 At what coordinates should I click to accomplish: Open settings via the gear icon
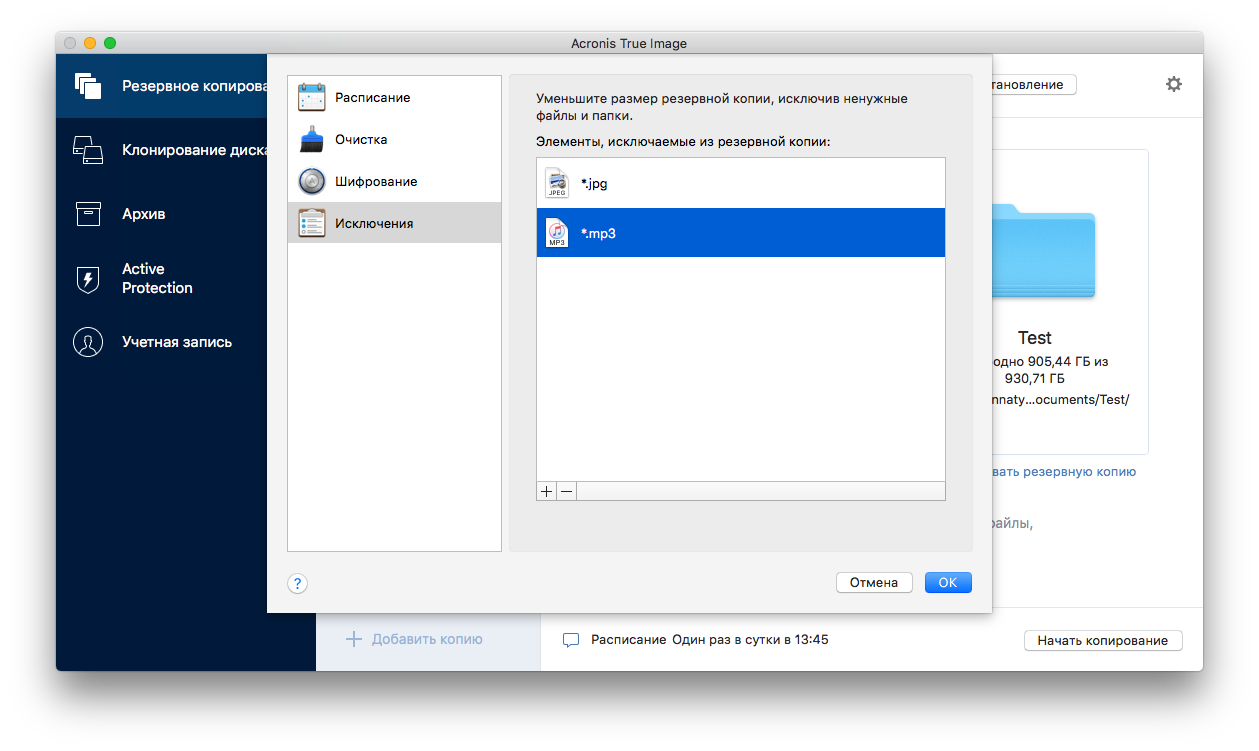[1174, 84]
